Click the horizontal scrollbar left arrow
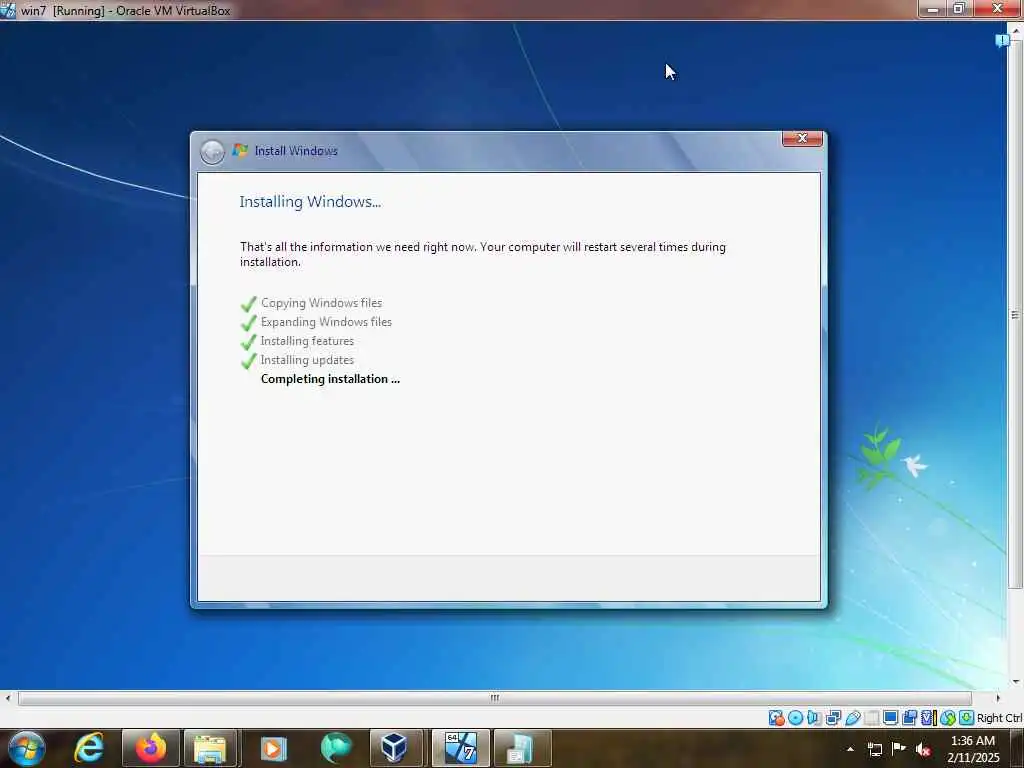 (x=7, y=698)
